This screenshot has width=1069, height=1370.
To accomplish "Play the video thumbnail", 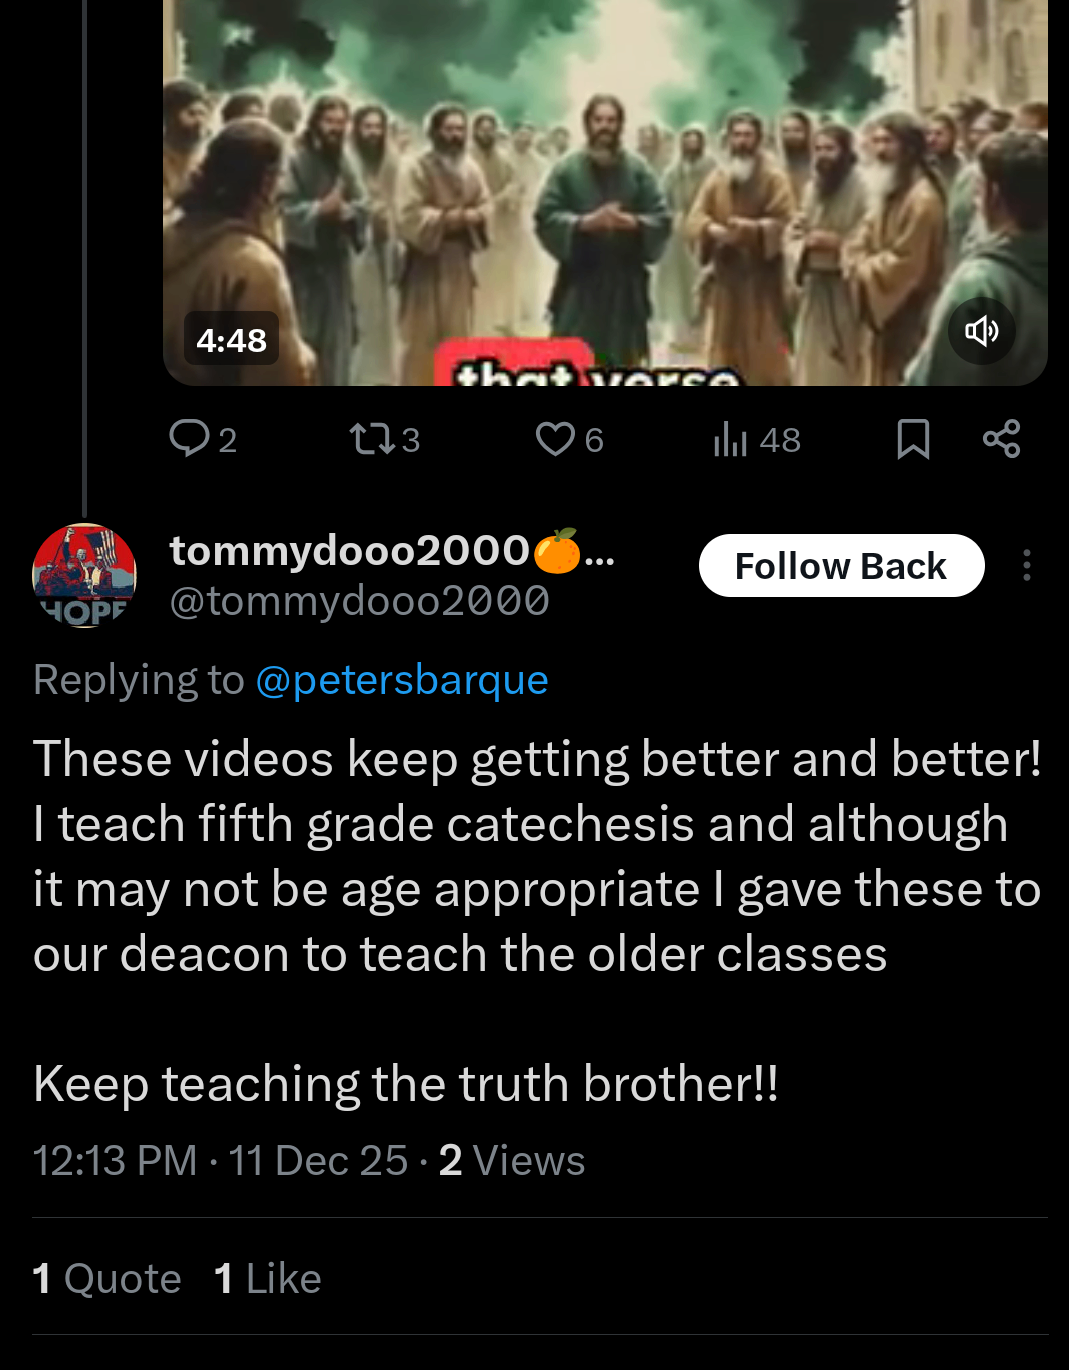I will 605,190.
